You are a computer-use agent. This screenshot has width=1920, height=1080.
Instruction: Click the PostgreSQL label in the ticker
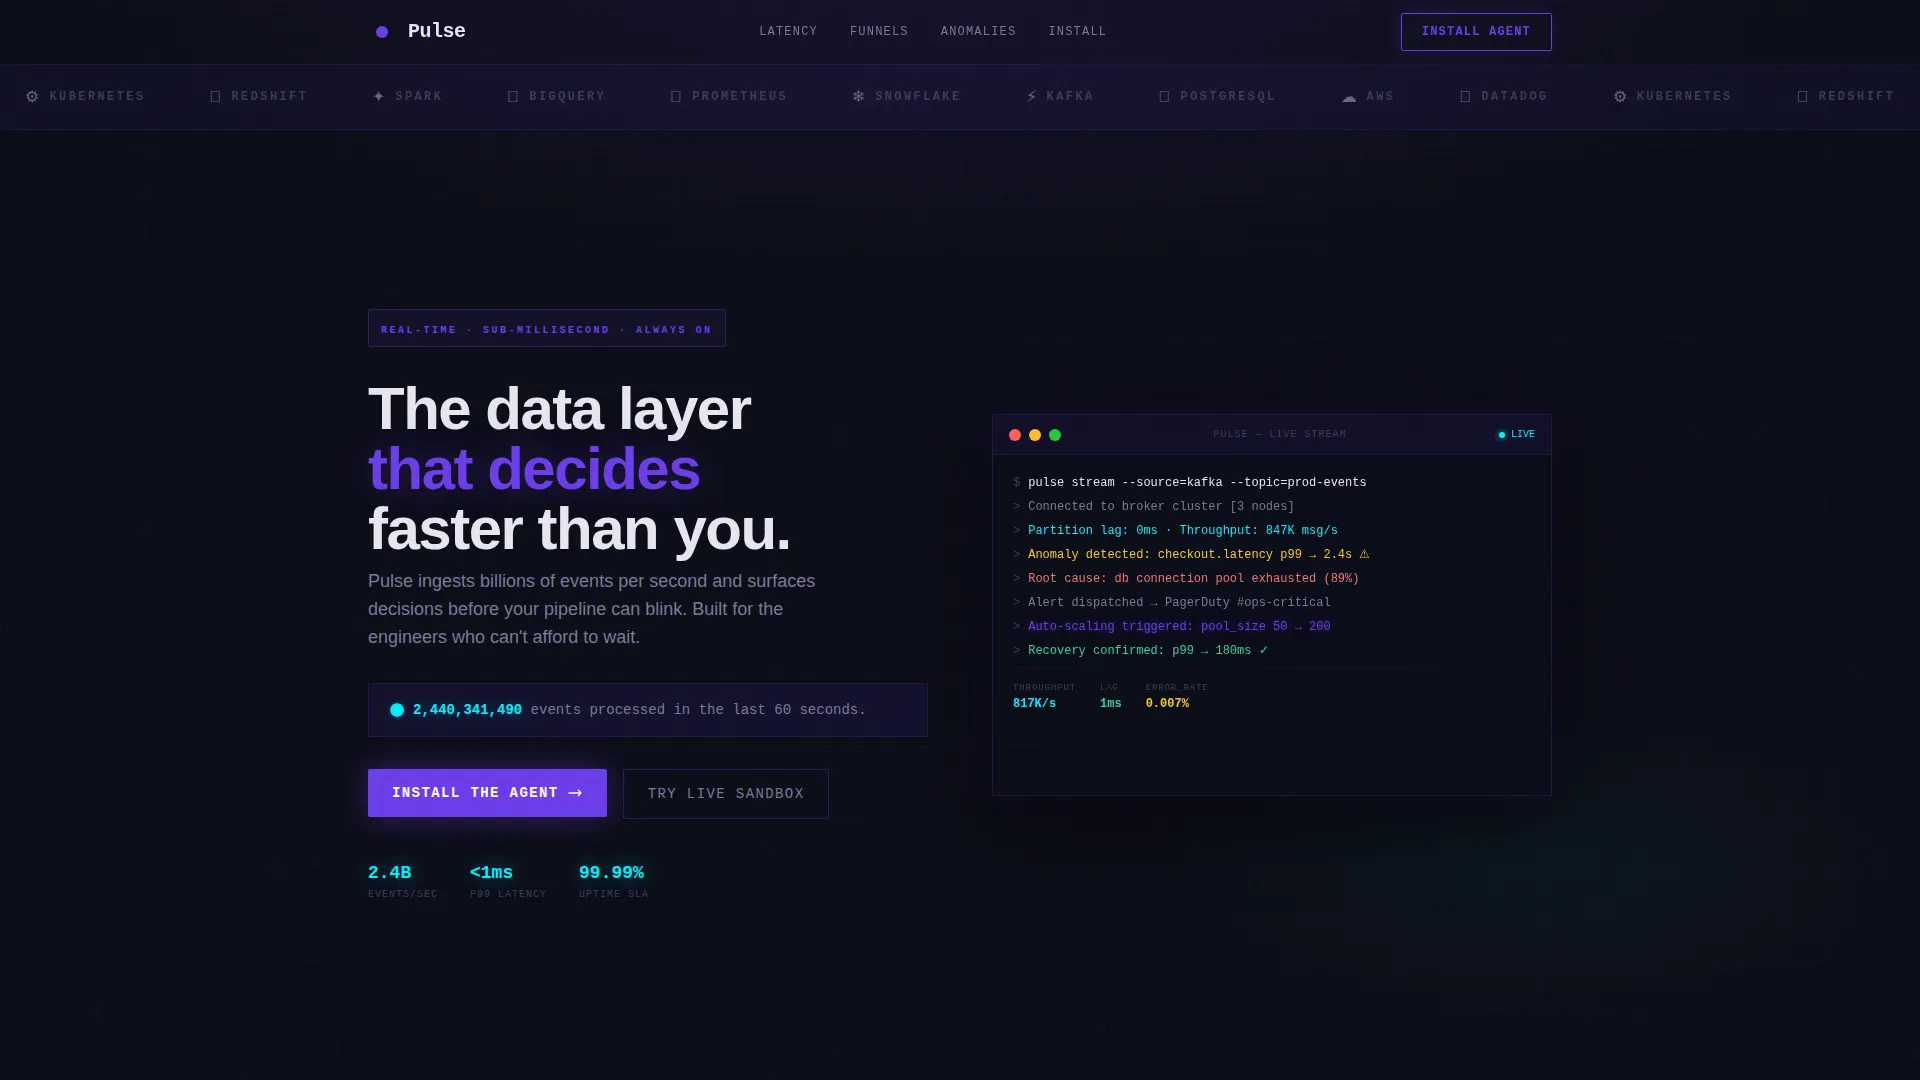tap(1227, 97)
